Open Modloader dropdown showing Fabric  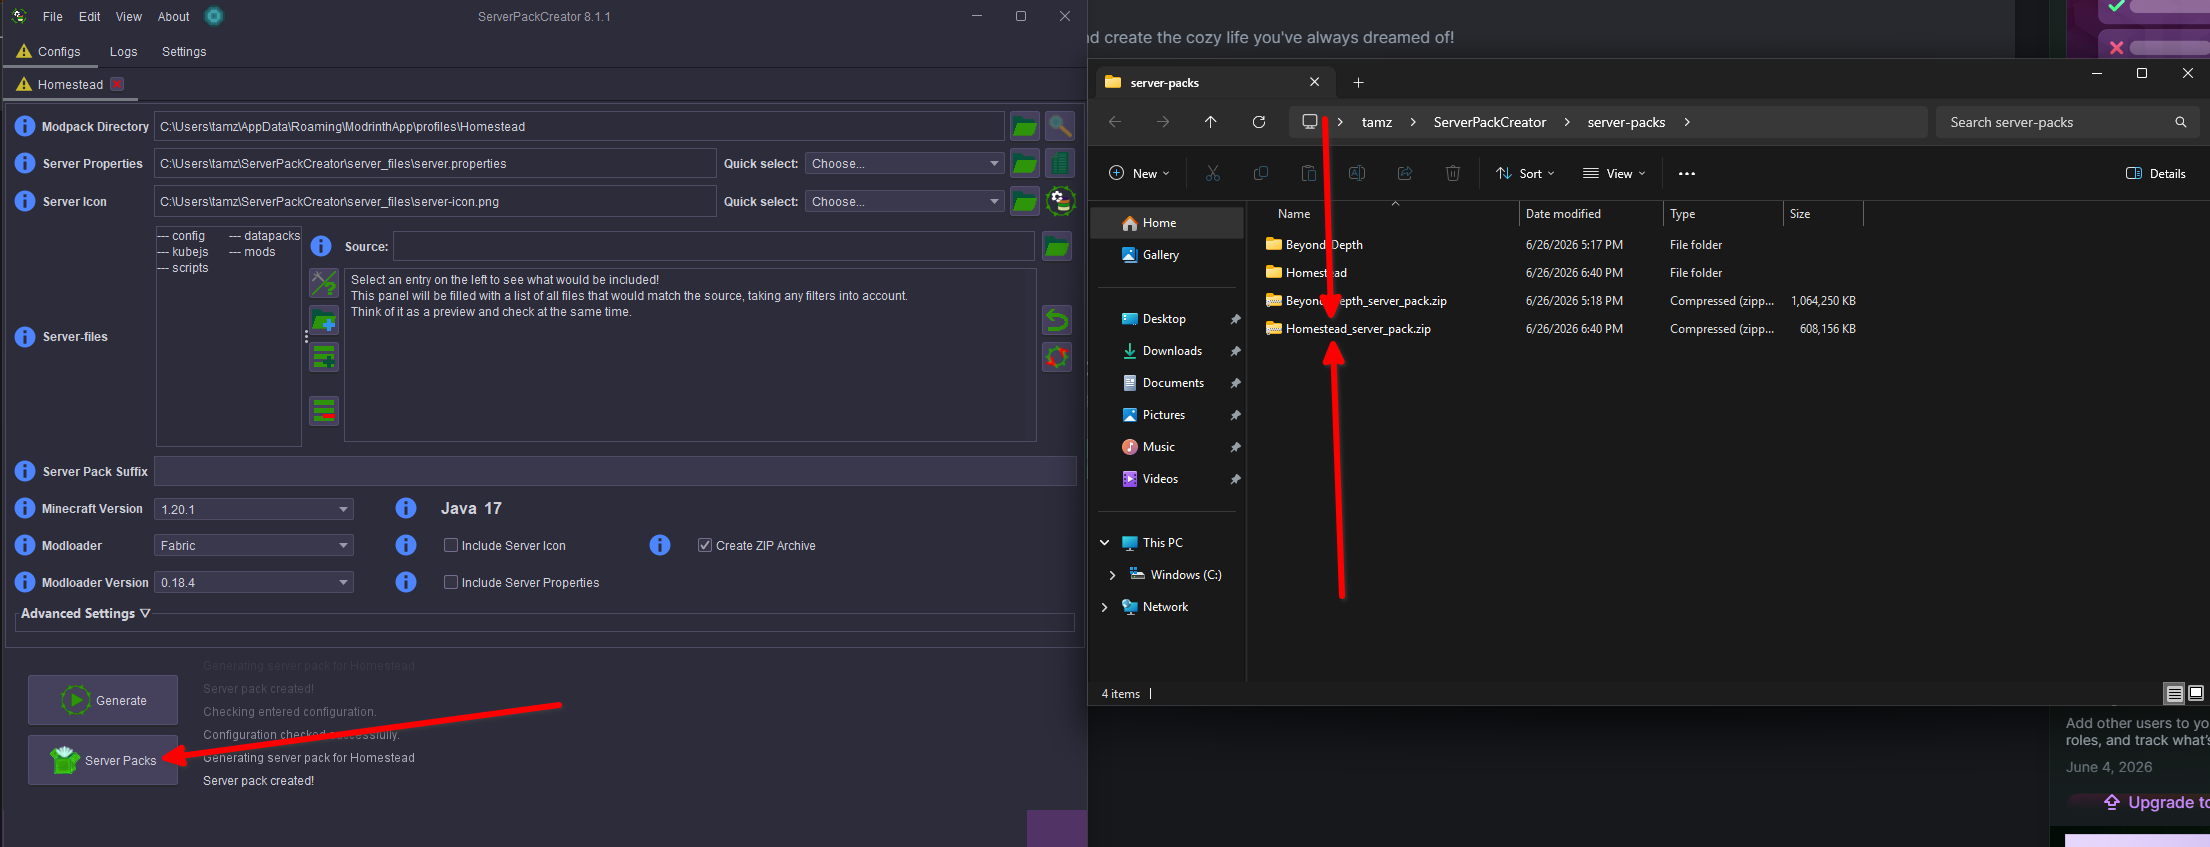254,545
